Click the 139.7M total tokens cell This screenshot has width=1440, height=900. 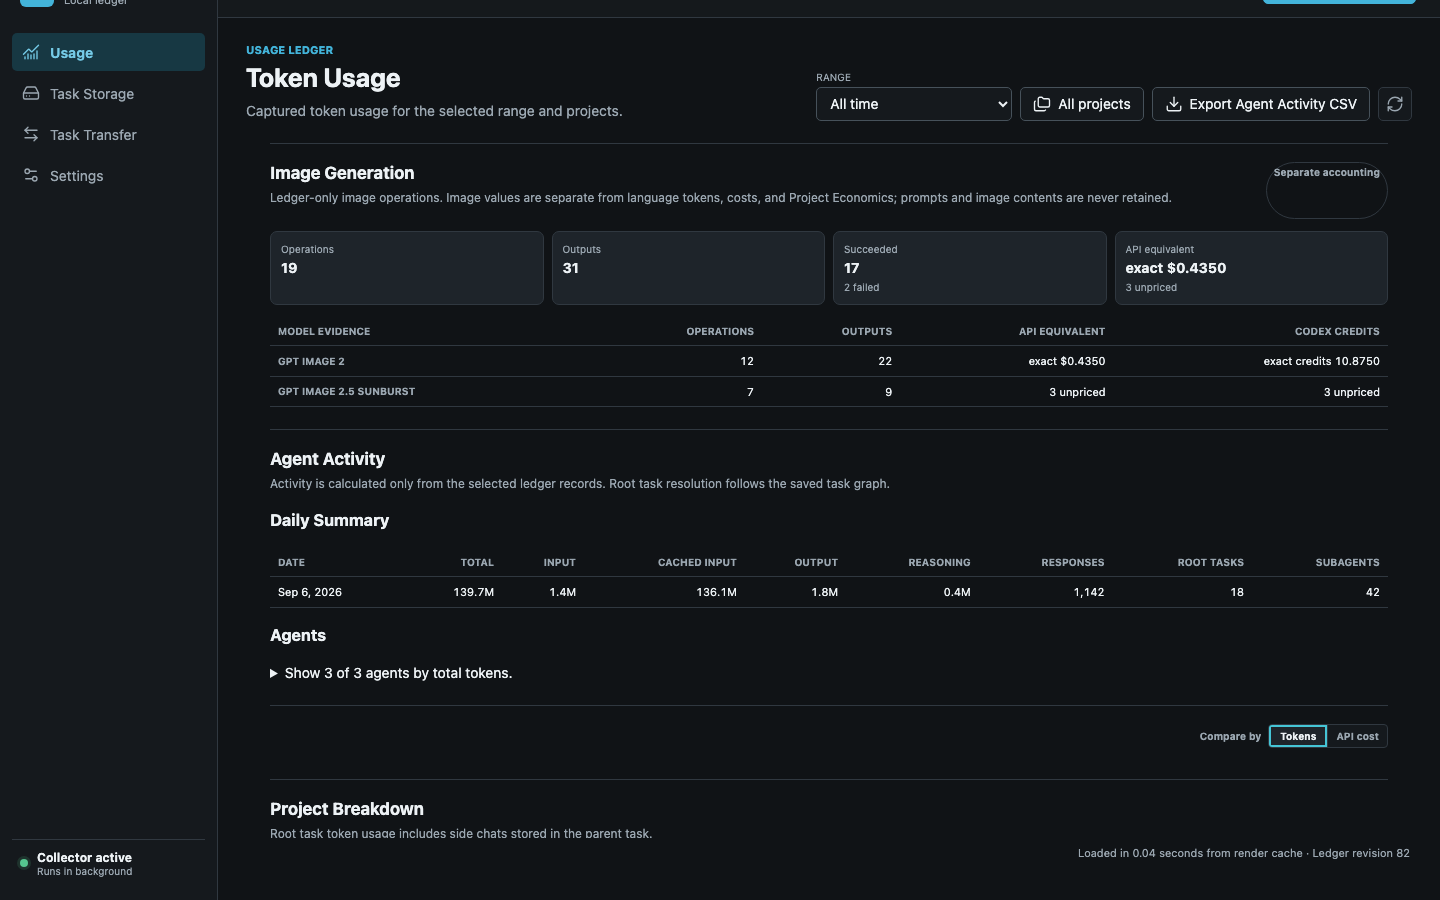point(474,592)
